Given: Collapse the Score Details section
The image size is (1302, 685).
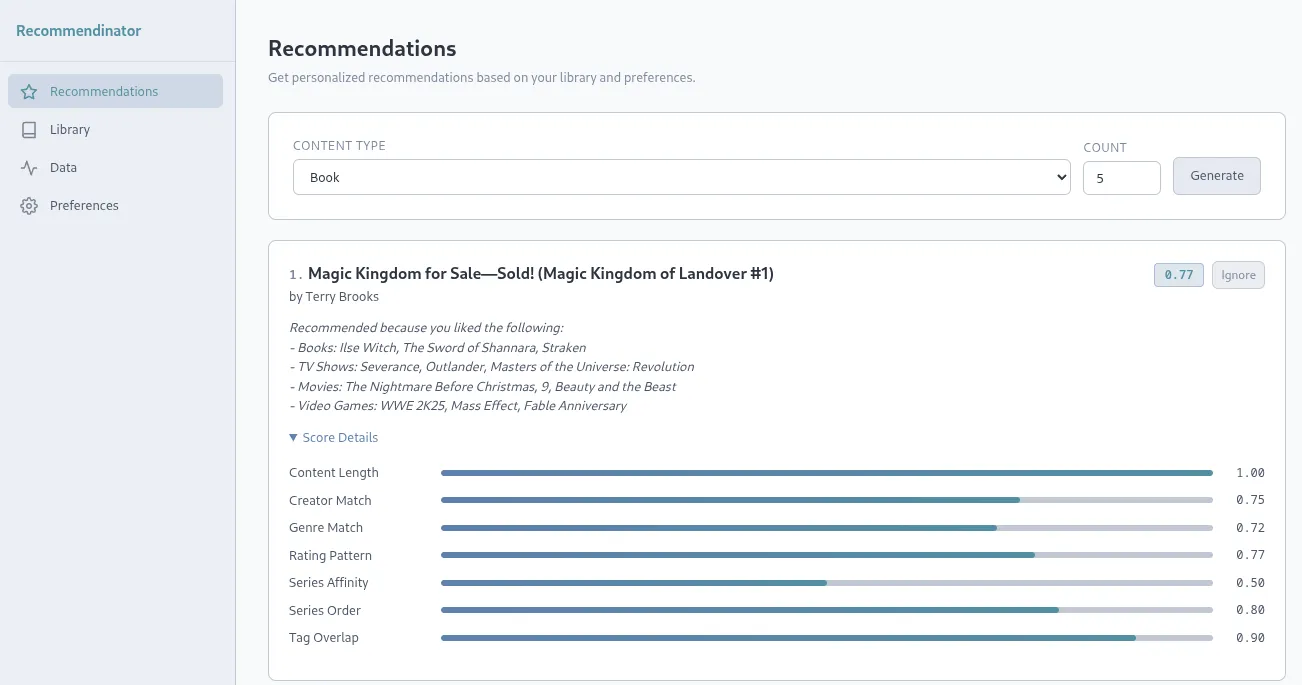Looking at the screenshot, I should coord(334,438).
